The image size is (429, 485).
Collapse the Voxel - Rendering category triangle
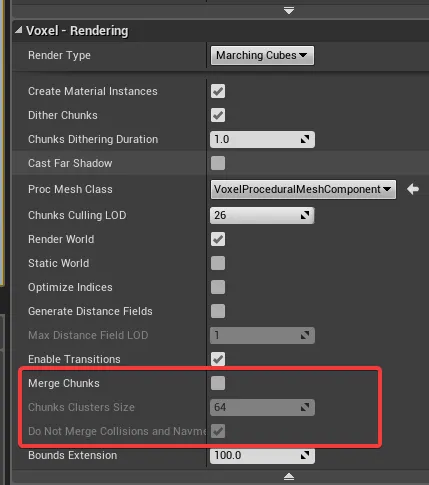click(19, 31)
